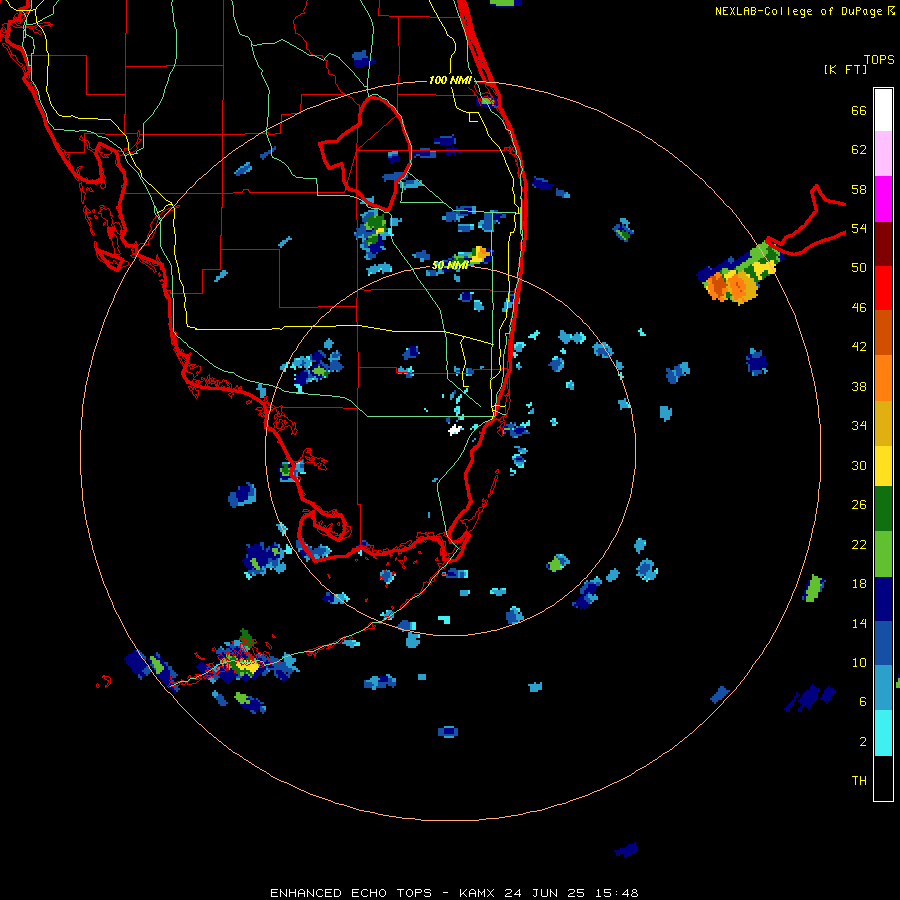This screenshot has height=900, width=900.
Task: Click the TOPS legend title
Action: pos(879,60)
